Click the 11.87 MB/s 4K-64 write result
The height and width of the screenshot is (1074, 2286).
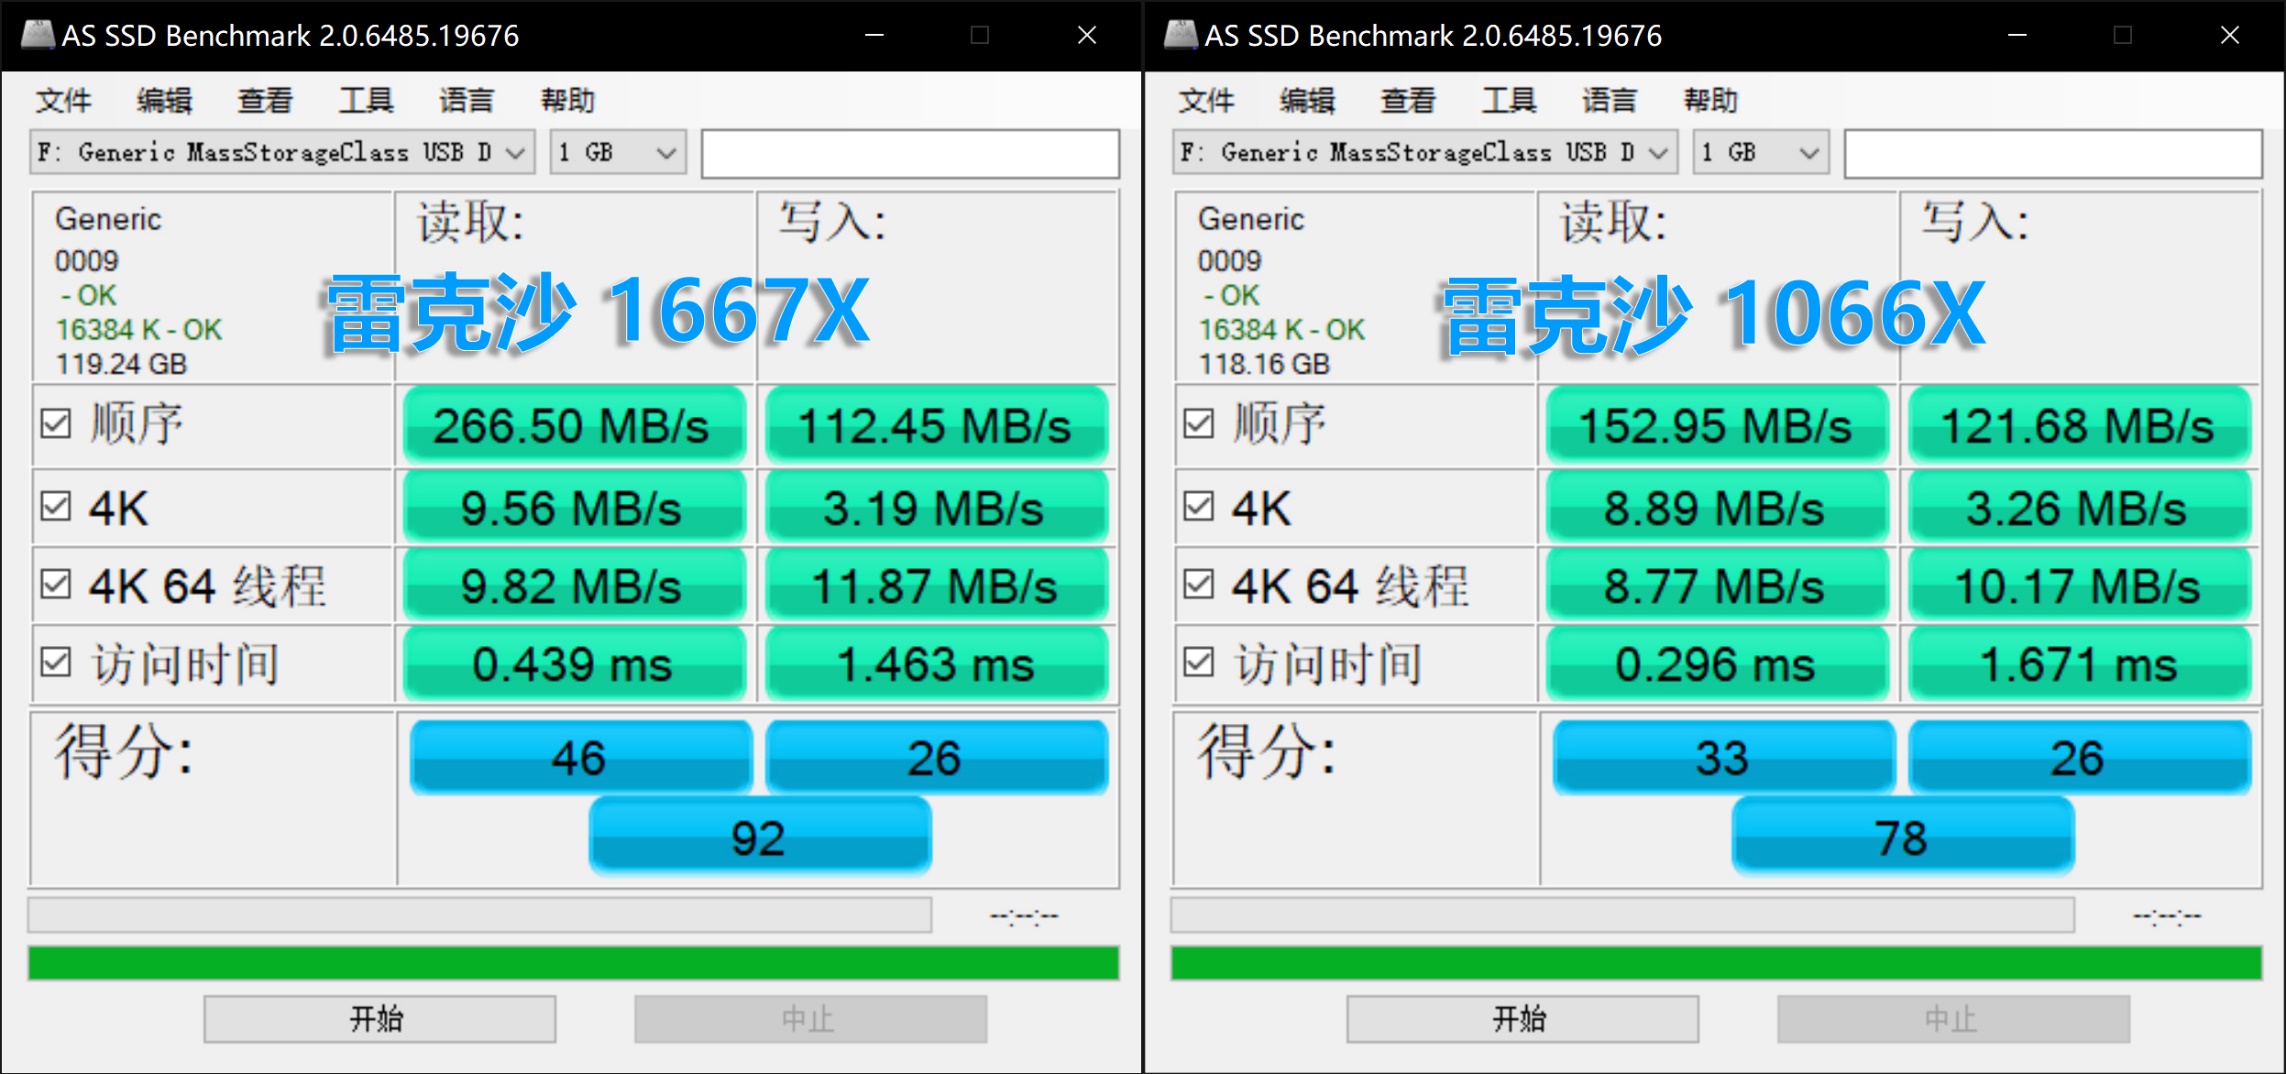(937, 585)
